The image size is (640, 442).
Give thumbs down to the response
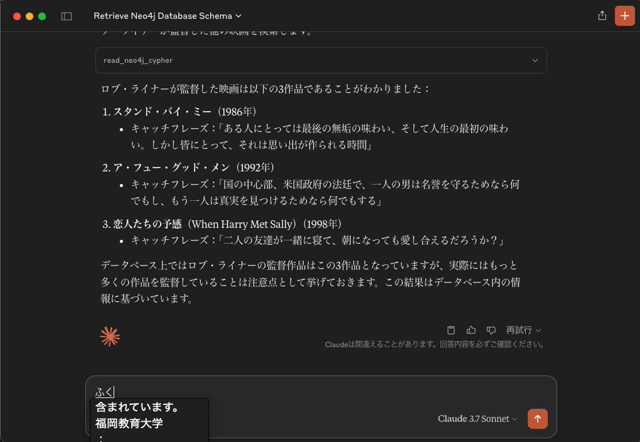(x=491, y=330)
